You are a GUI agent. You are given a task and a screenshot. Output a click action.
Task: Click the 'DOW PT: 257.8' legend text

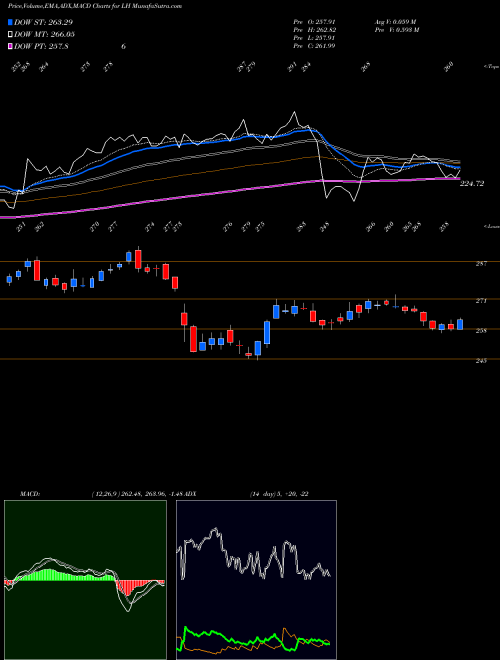click(41, 46)
